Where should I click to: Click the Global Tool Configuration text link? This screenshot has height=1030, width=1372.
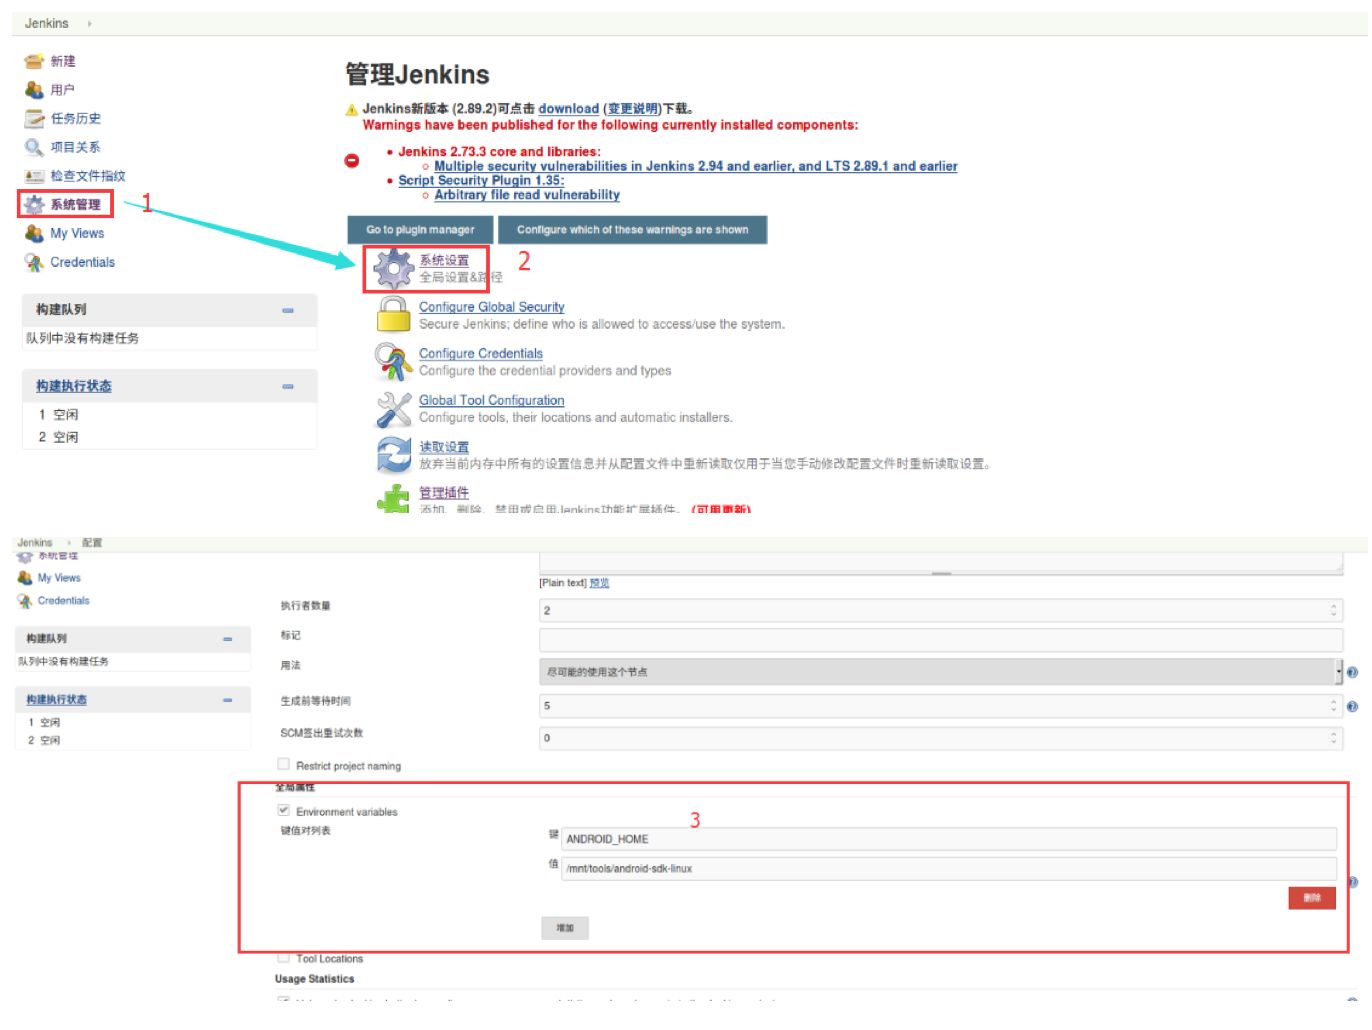click(491, 401)
